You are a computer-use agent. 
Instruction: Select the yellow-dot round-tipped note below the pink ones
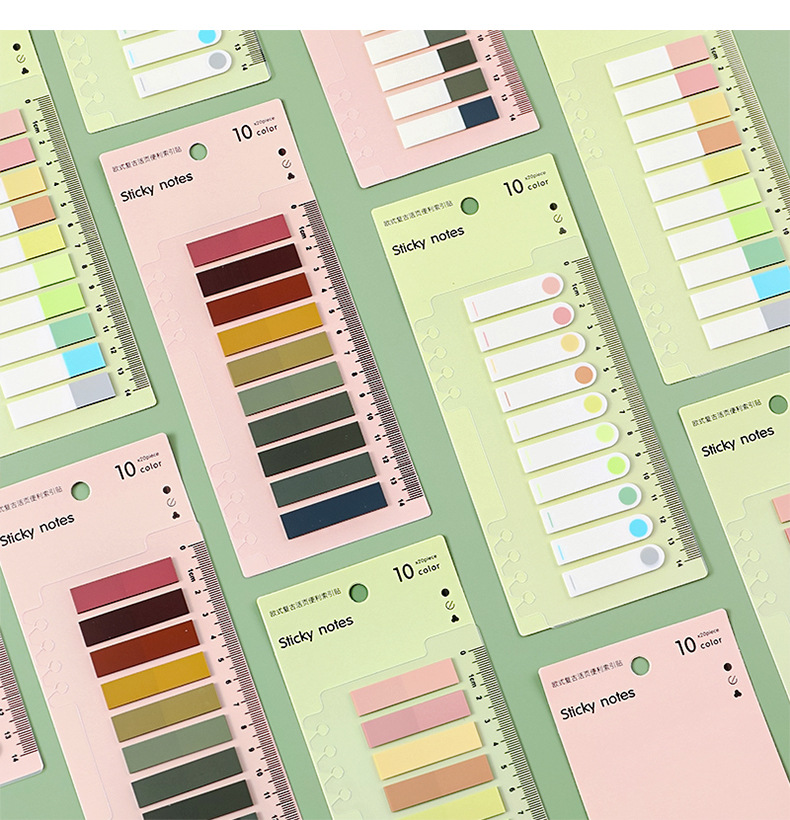535,356
